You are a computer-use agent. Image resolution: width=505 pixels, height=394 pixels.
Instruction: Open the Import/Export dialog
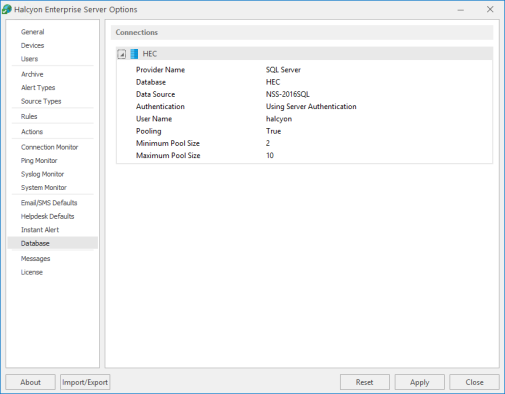tap(85, 382)
